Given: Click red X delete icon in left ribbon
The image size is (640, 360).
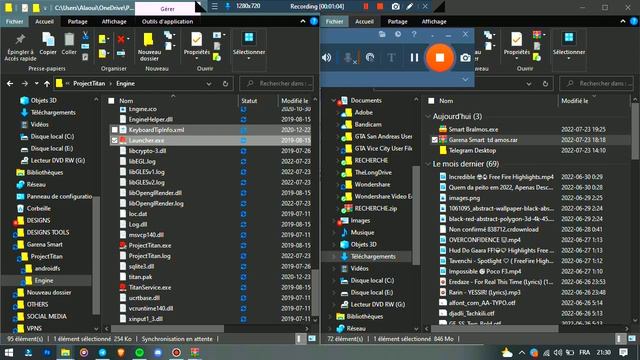Looking at the screenshot, I should click(x=121, y=39).
